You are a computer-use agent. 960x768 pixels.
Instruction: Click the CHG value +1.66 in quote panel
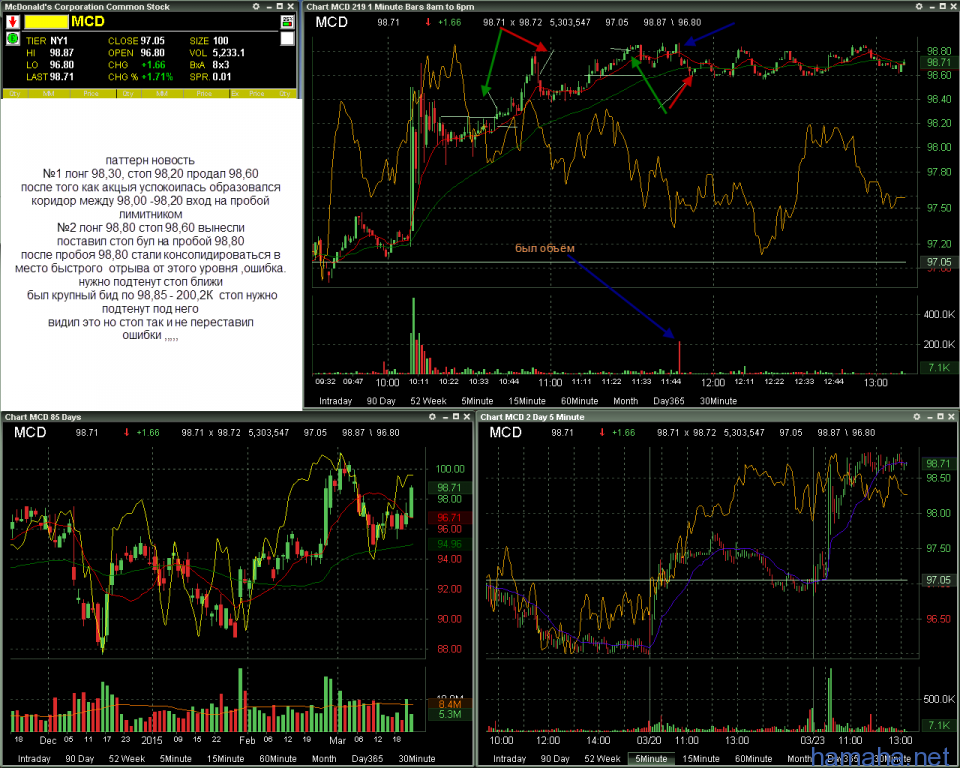(153, 64)
